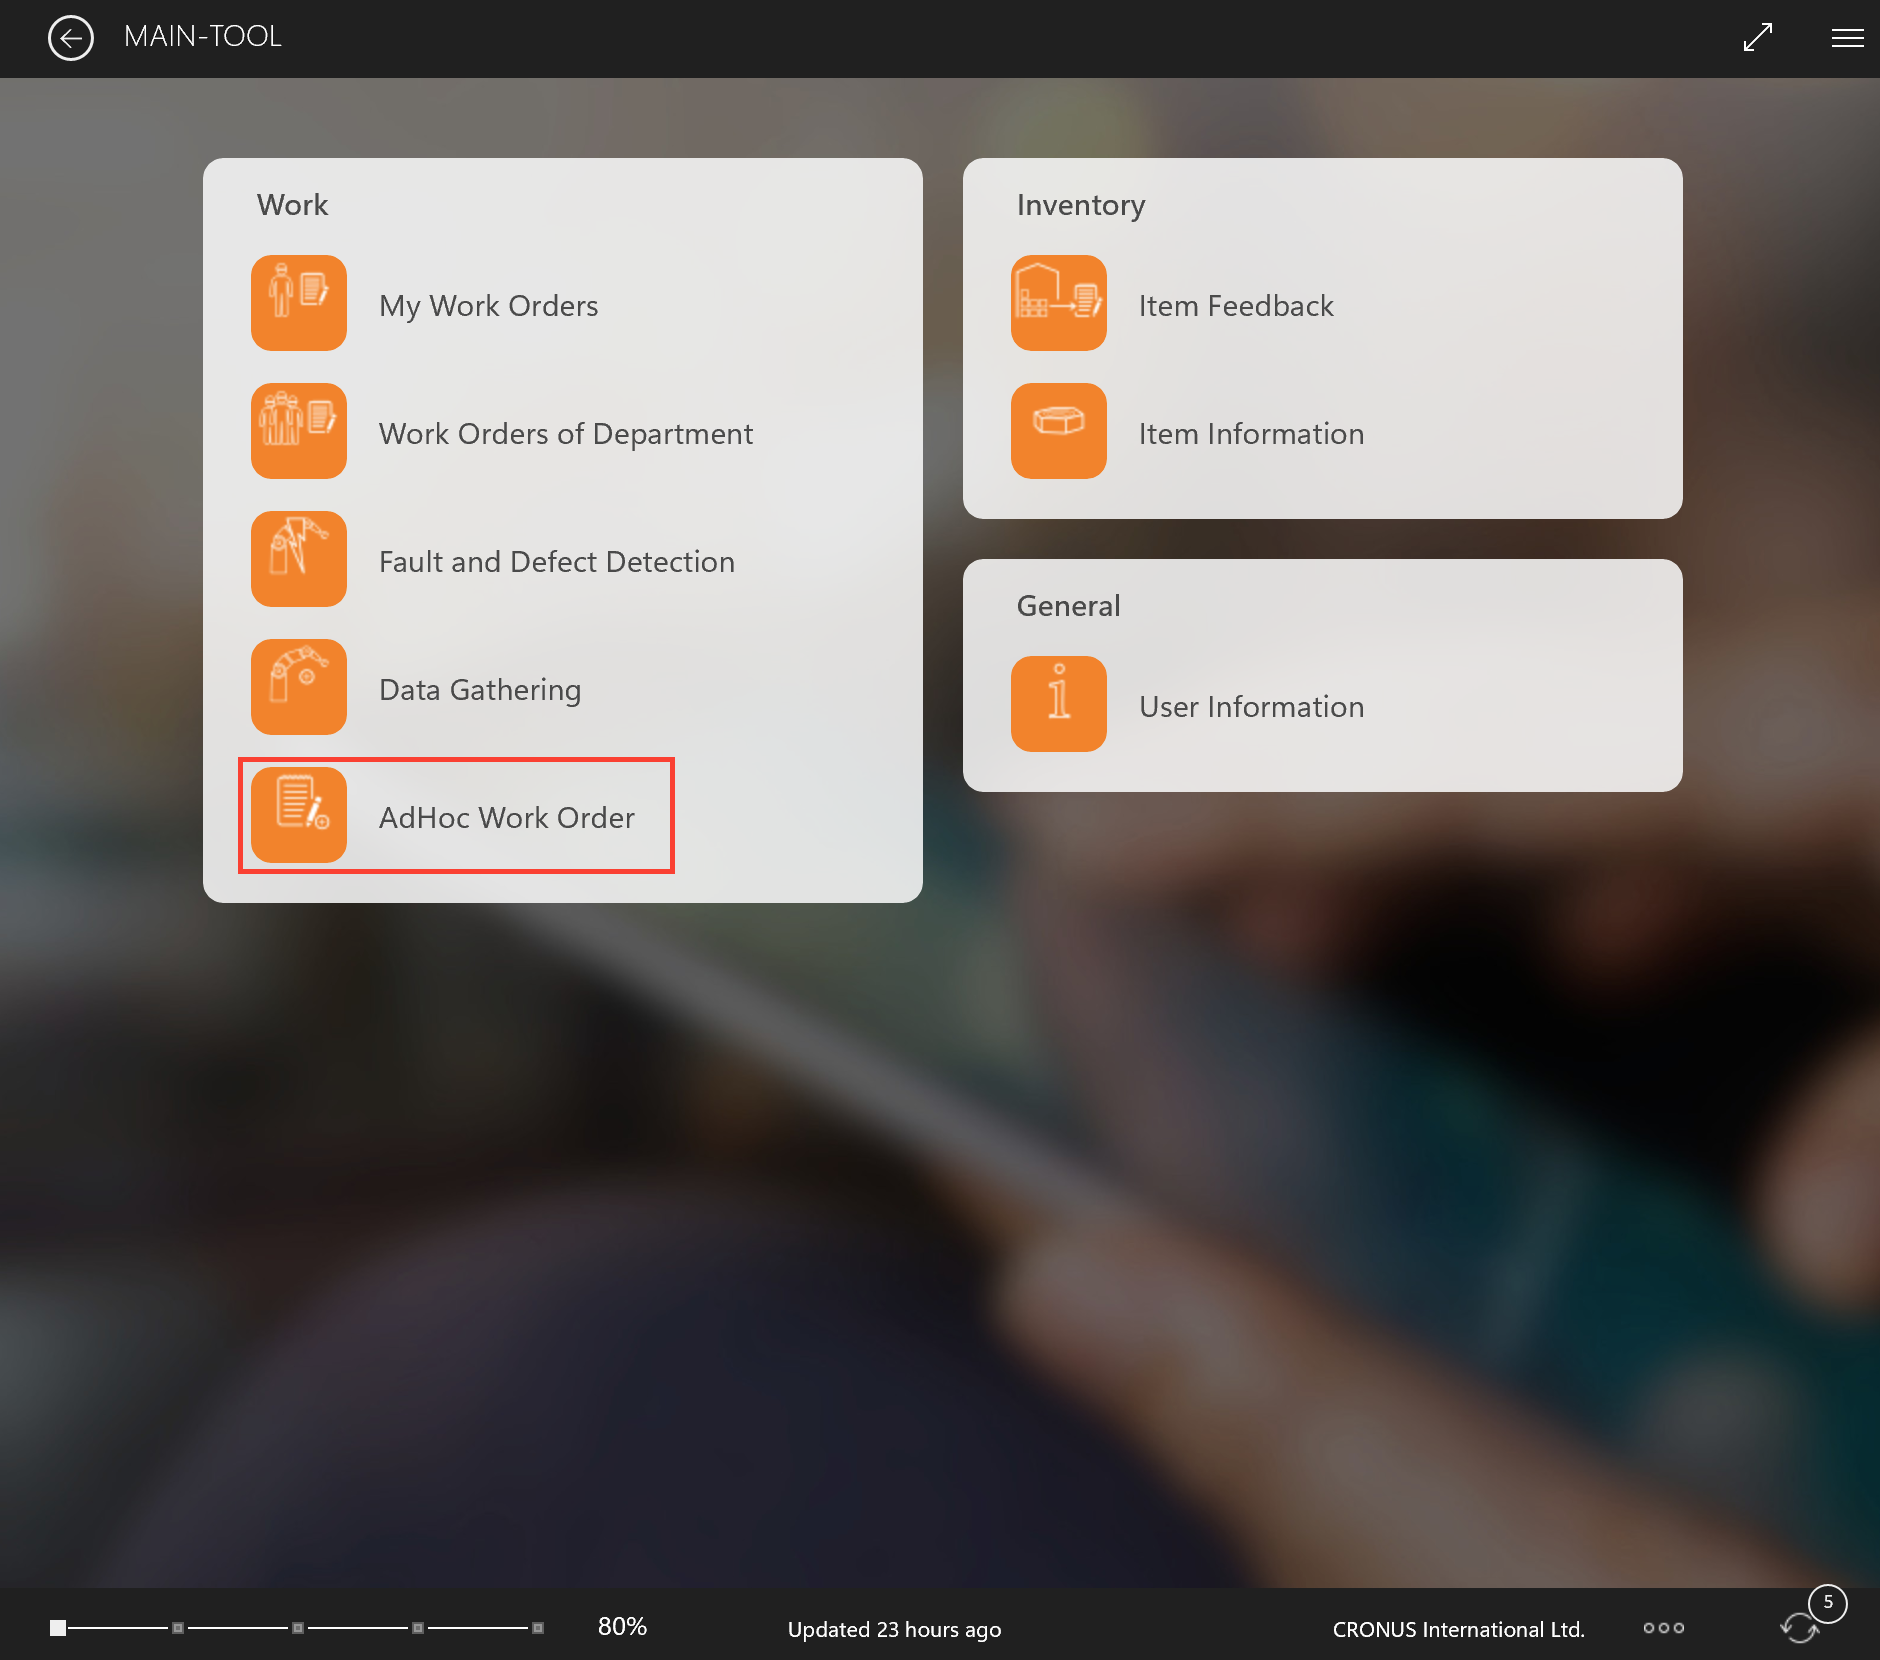Click CRONUS International Ltd. company name
Viewport: 1880px width, 1660px height.
coord(1458,1630)
